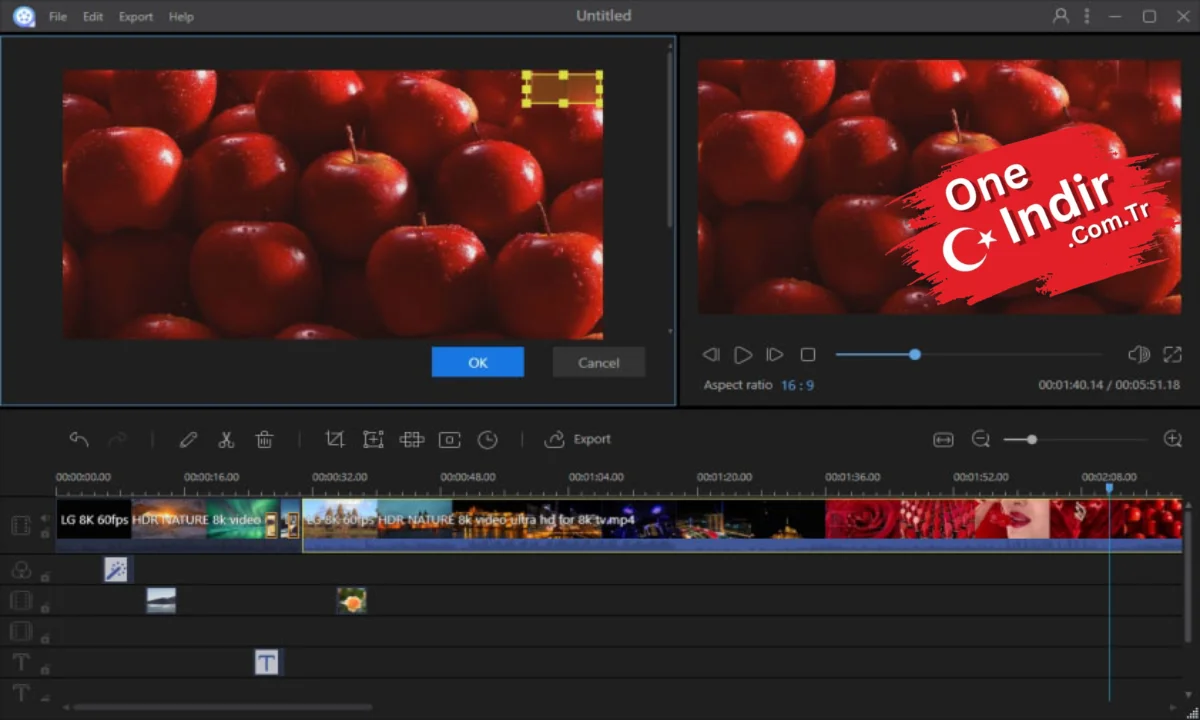
Task: Click the Delete trash can icon
Action: 264,439
